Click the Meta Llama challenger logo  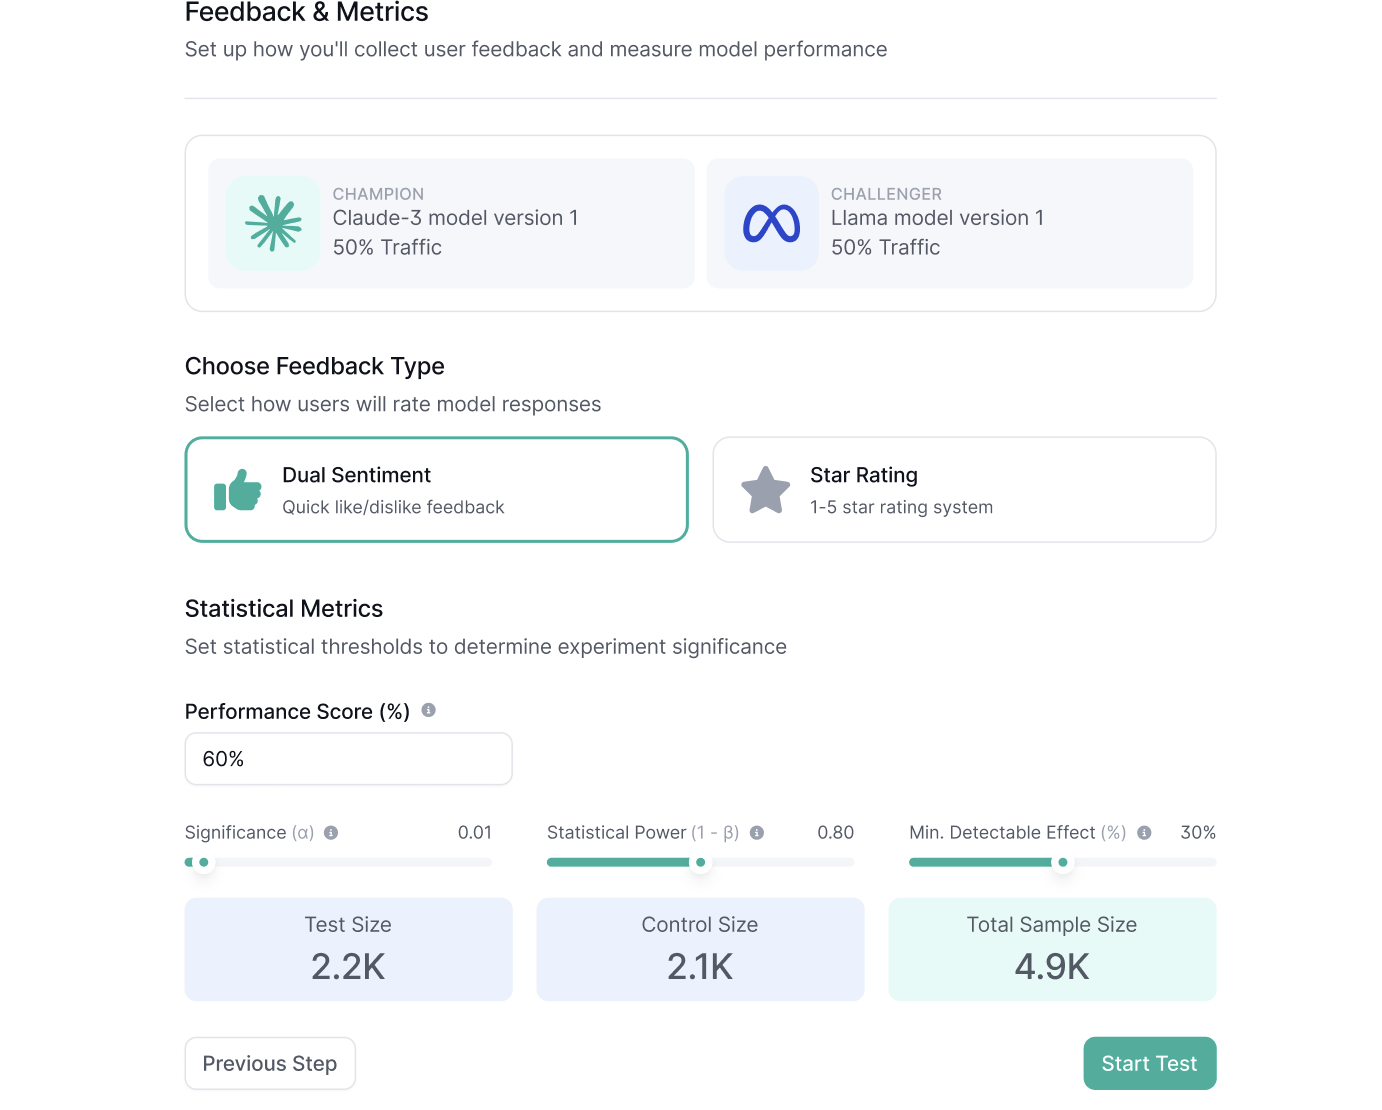(x=771, y=223)
